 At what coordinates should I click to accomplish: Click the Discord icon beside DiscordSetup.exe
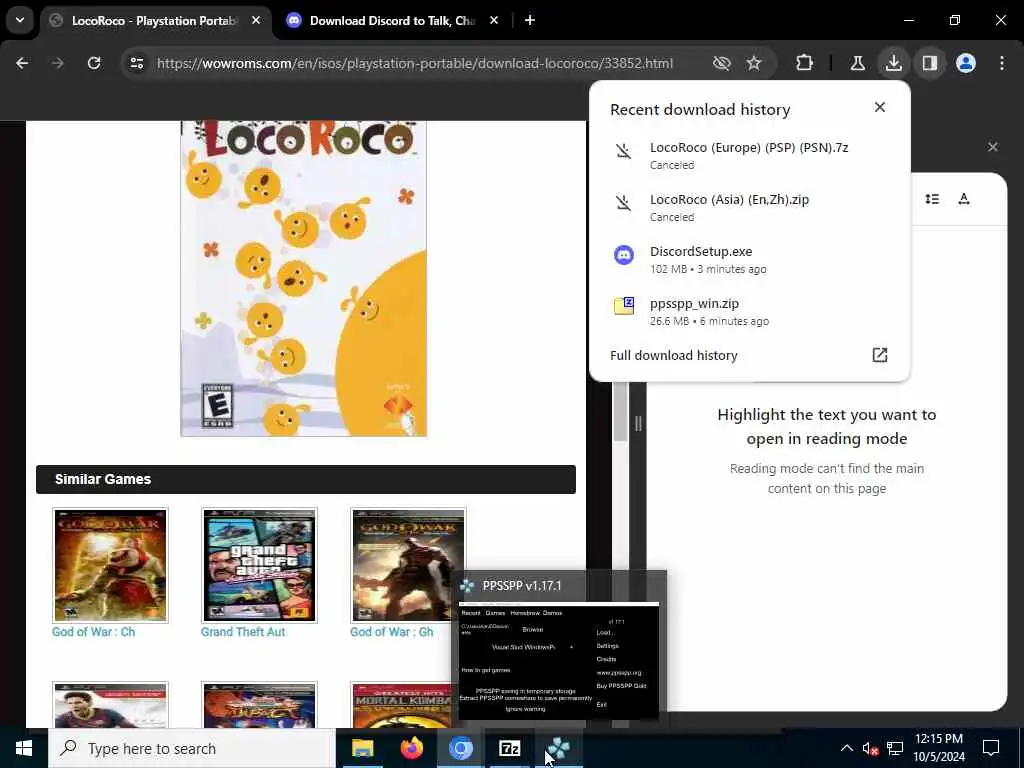[x=624, y=255]
